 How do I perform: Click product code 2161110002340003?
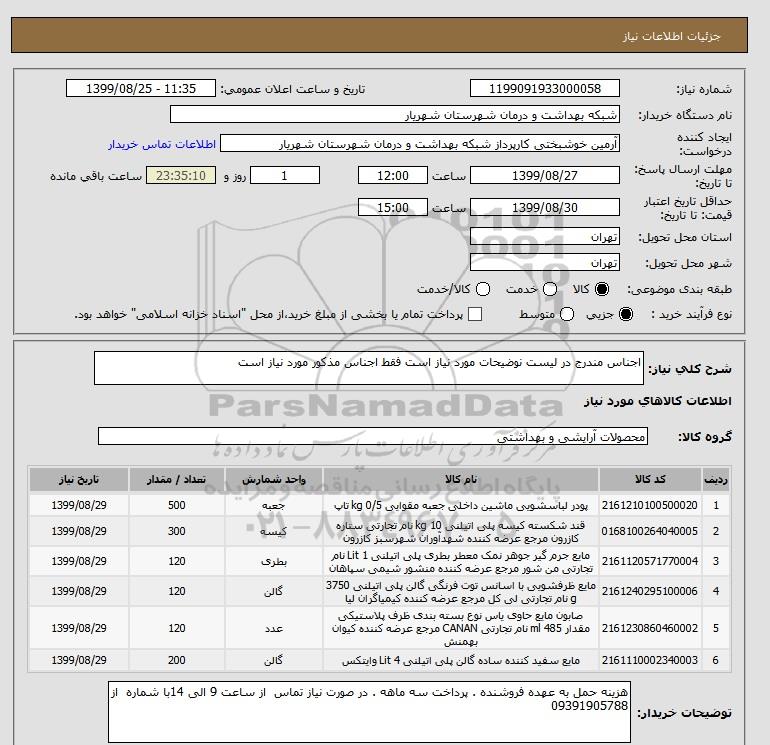point(650,660)
